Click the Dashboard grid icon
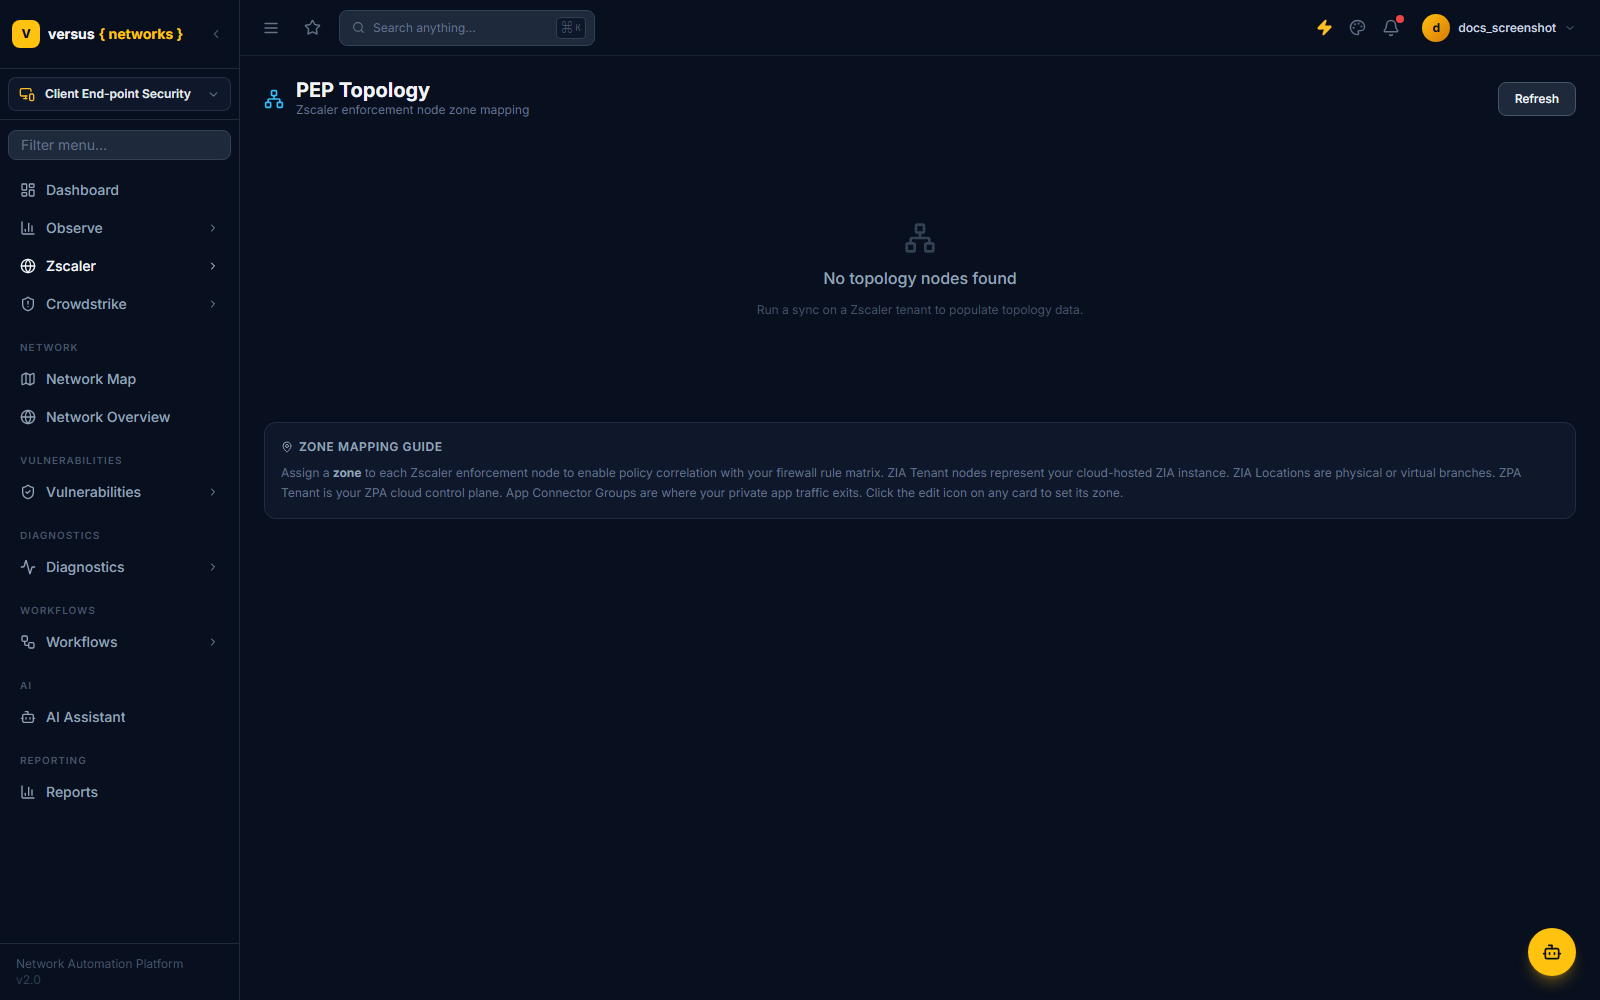This screenshot has width=1600, height=1000. pyautogui.click(x=28, y=190)
